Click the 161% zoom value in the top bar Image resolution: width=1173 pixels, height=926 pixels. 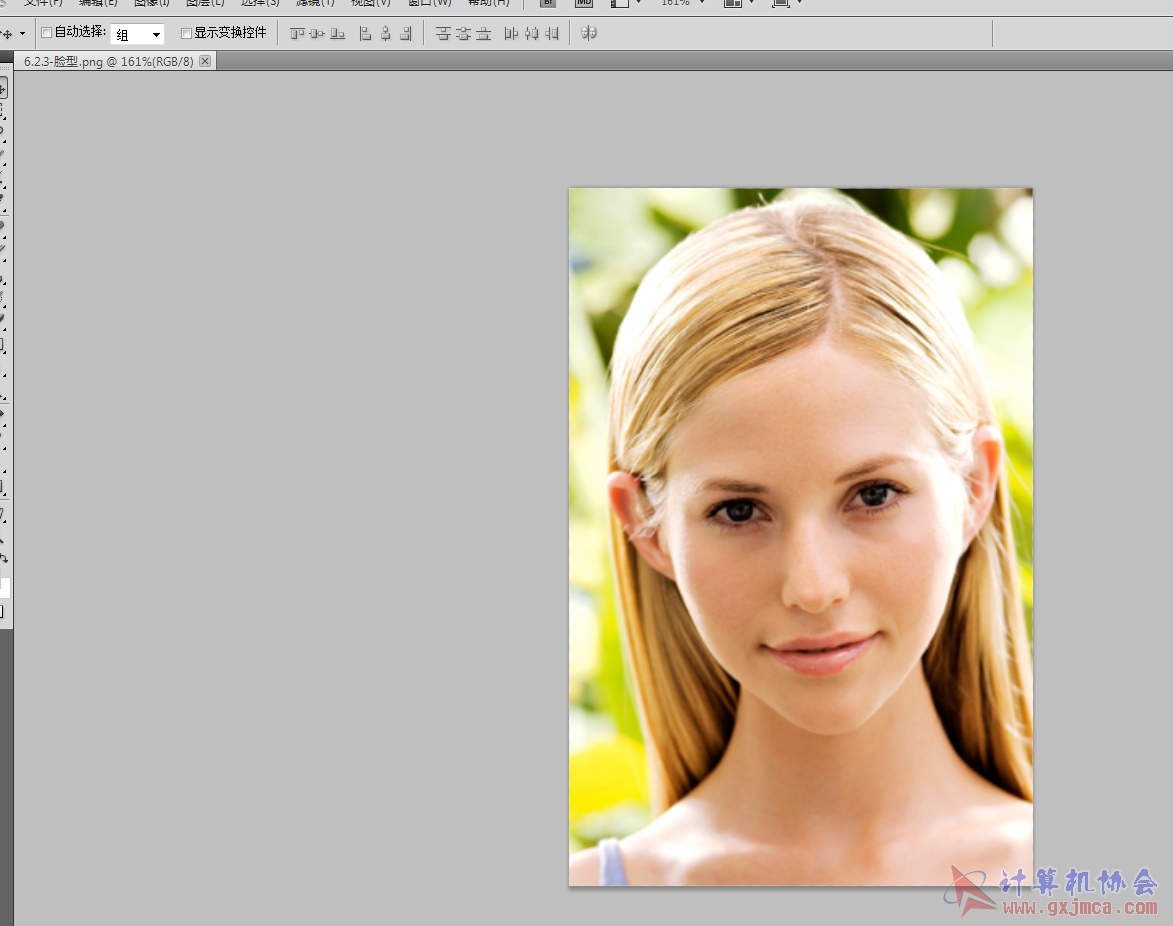click(676, 3)
